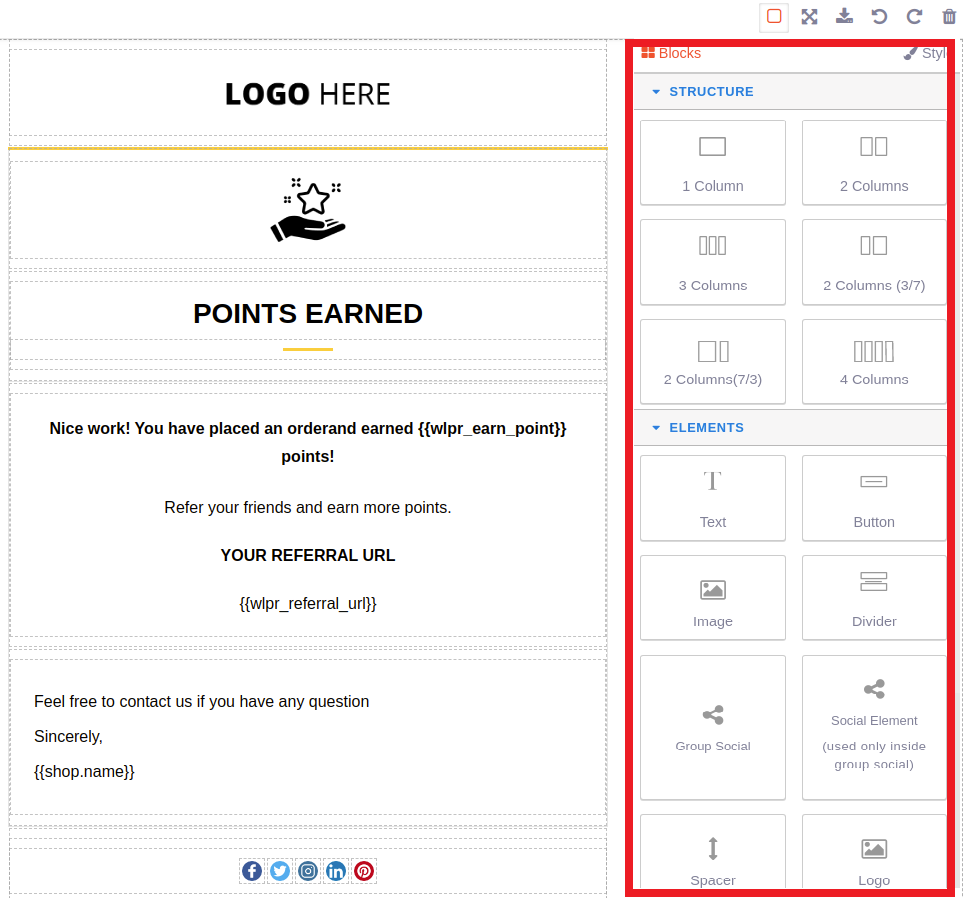
Task: Click the trash icon to clear template
Action: point(948,17)
